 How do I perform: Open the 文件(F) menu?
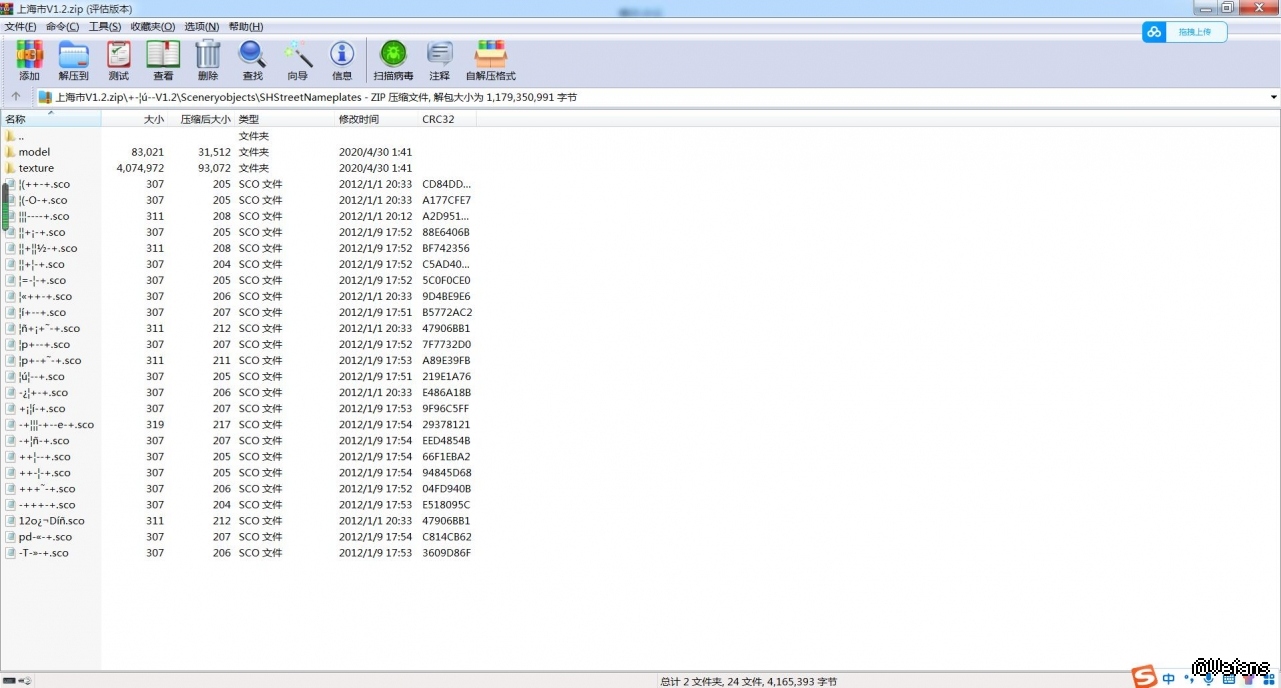(x=20, y=26)
